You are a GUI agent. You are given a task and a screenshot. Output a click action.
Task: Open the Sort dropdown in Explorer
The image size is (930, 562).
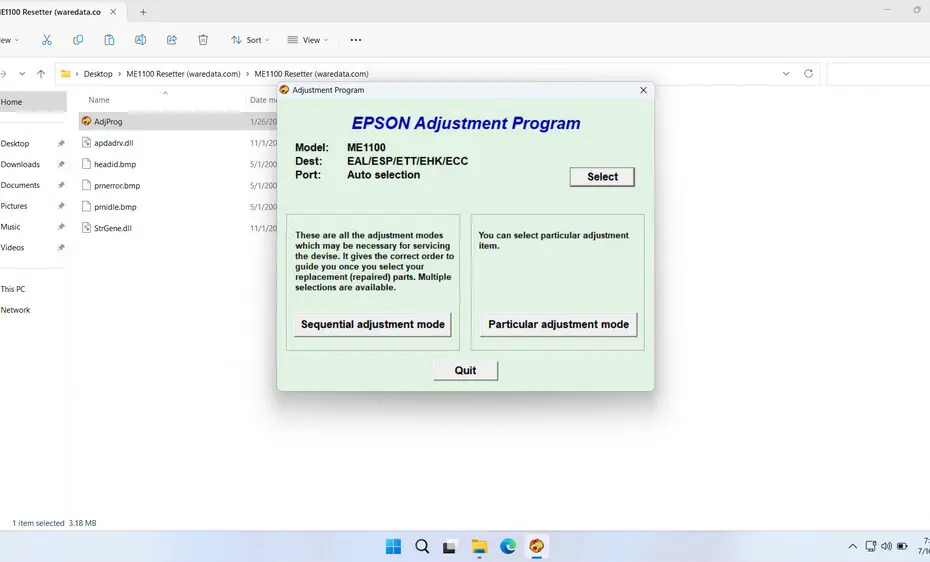tap(250, 40)
